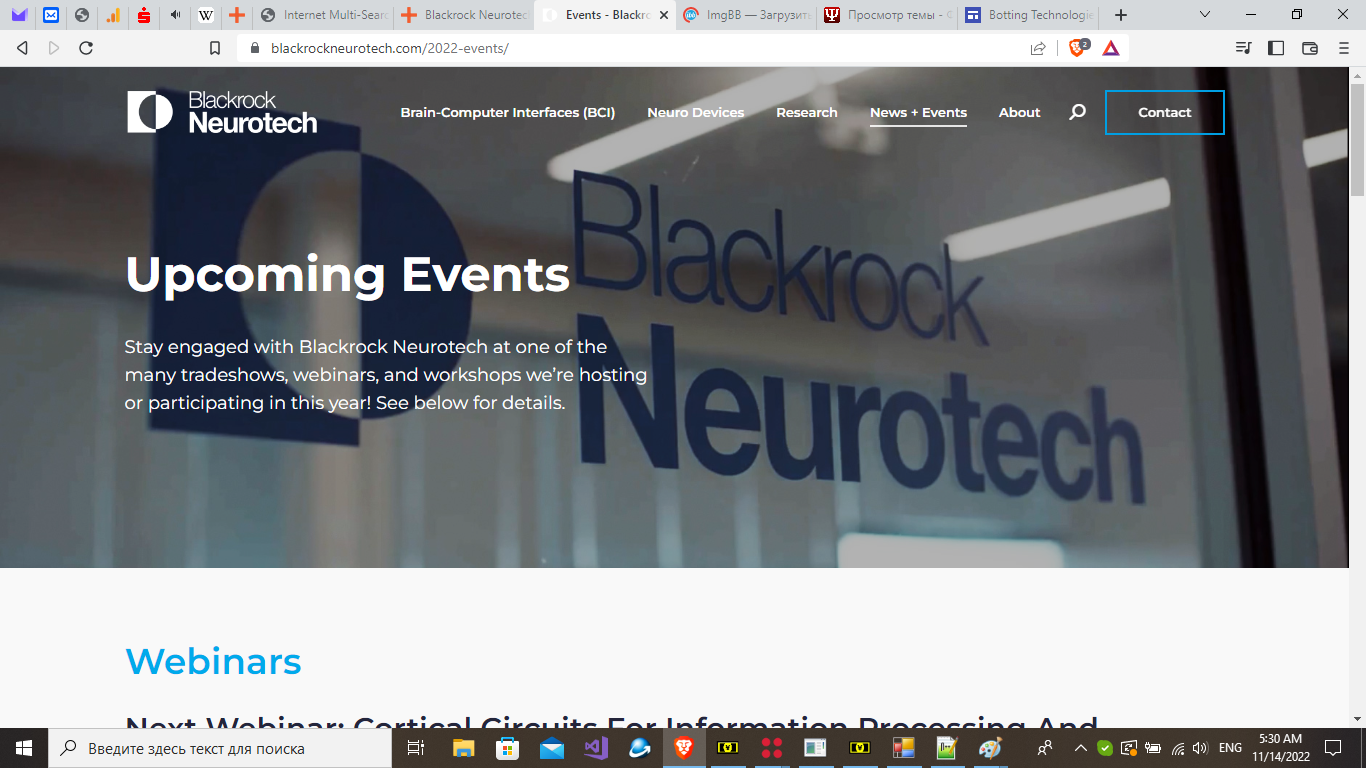Switch to the Wikipedia pinned tab
The height and width of the screenshot is (768, 1366).
click(x=206, y=15)
